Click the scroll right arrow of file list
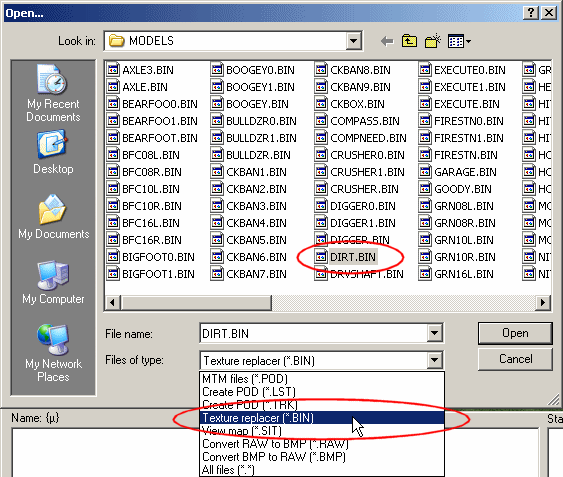The image size is (563, 477). pos(543,302)
